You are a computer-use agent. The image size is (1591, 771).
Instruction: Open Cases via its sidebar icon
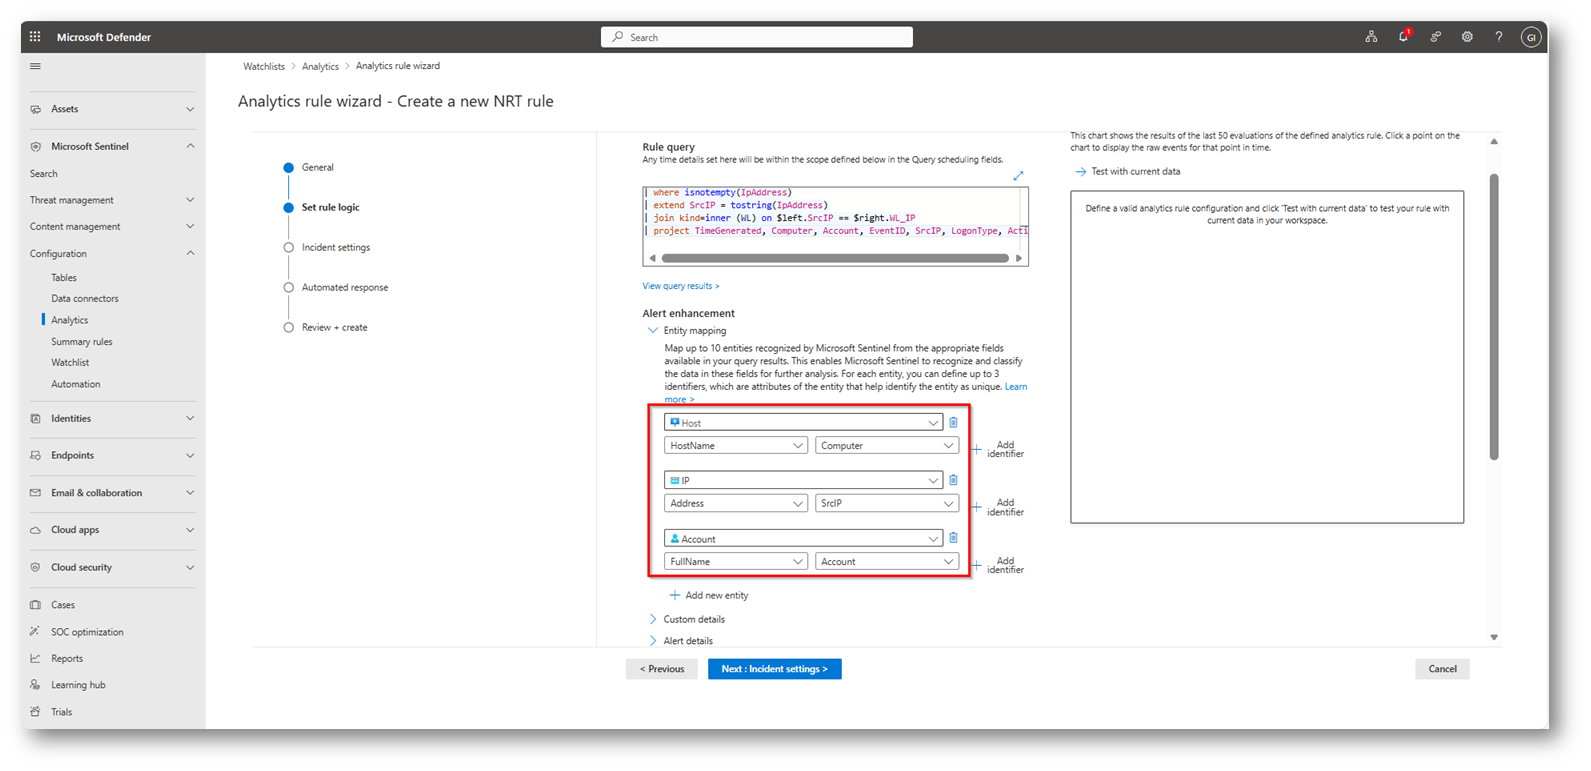[35, 605]
